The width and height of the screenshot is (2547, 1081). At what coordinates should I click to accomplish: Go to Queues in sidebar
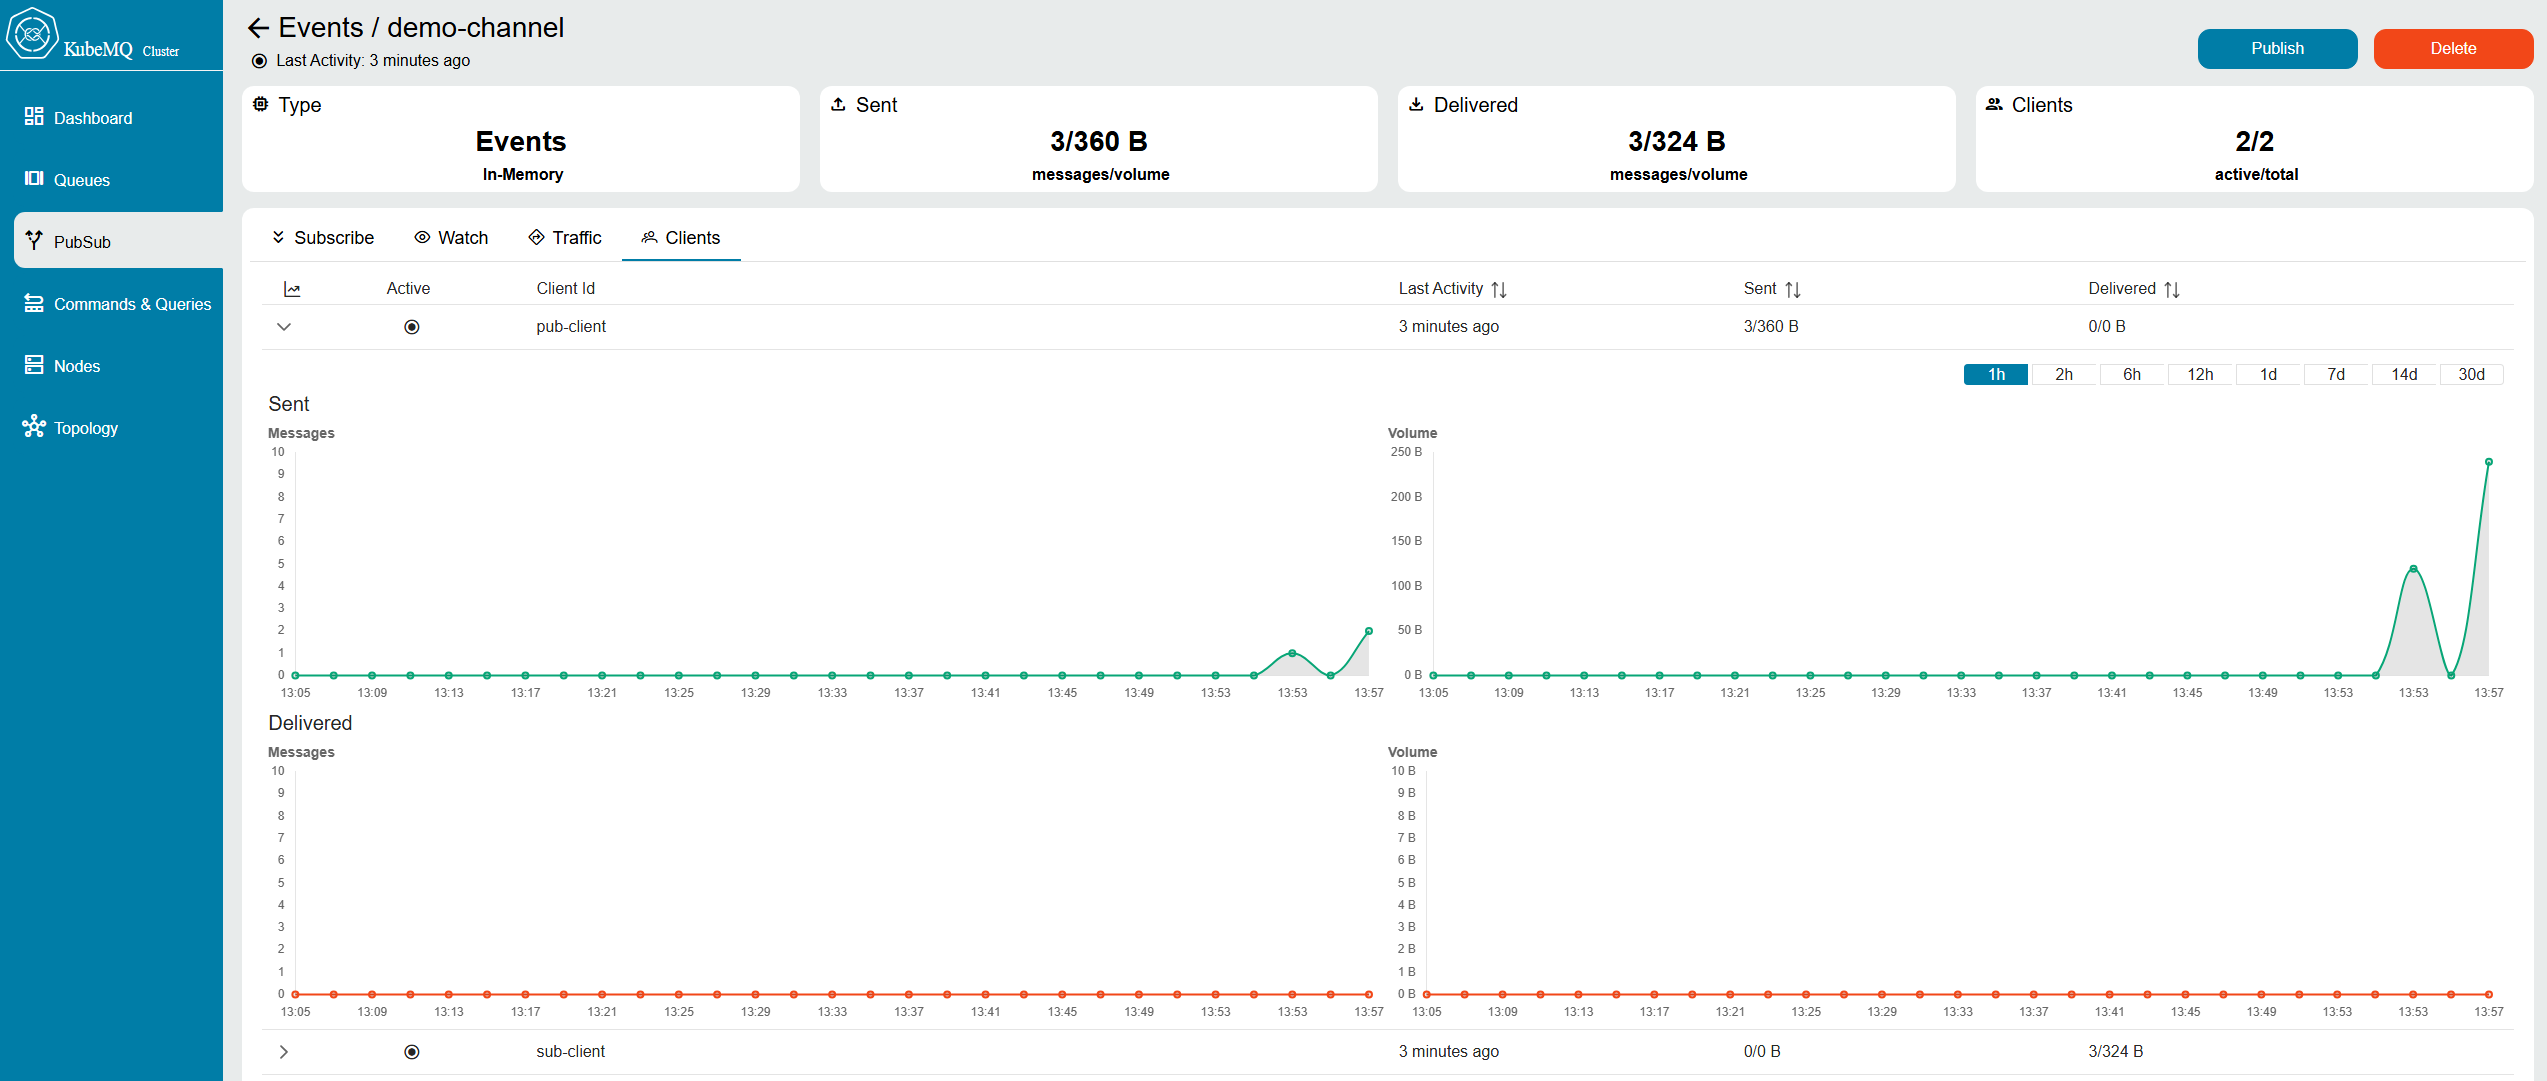pos(81,180)
